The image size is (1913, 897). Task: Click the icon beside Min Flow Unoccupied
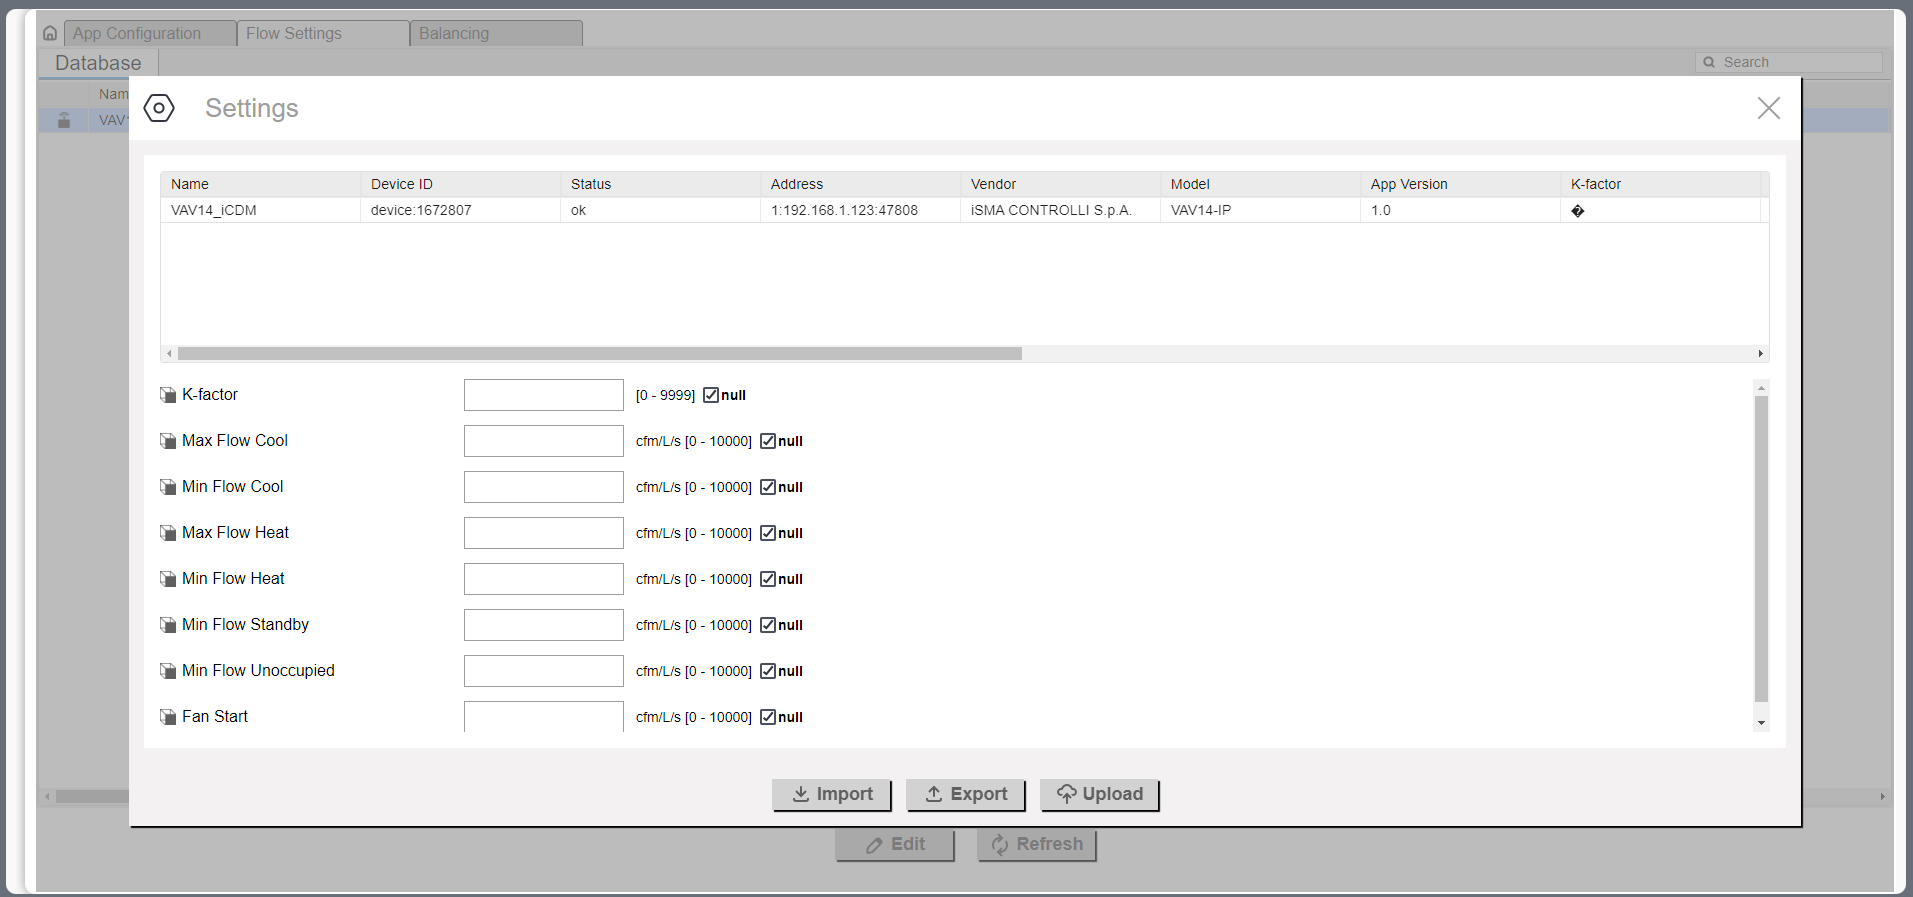tap(168, 671)
